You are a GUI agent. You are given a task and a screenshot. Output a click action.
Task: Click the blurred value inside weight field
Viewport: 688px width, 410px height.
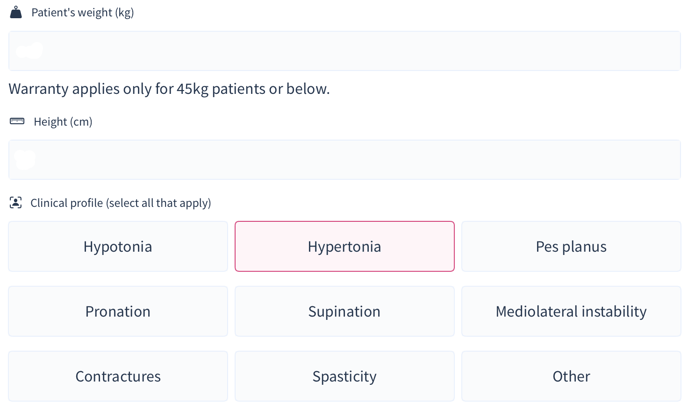29,50
